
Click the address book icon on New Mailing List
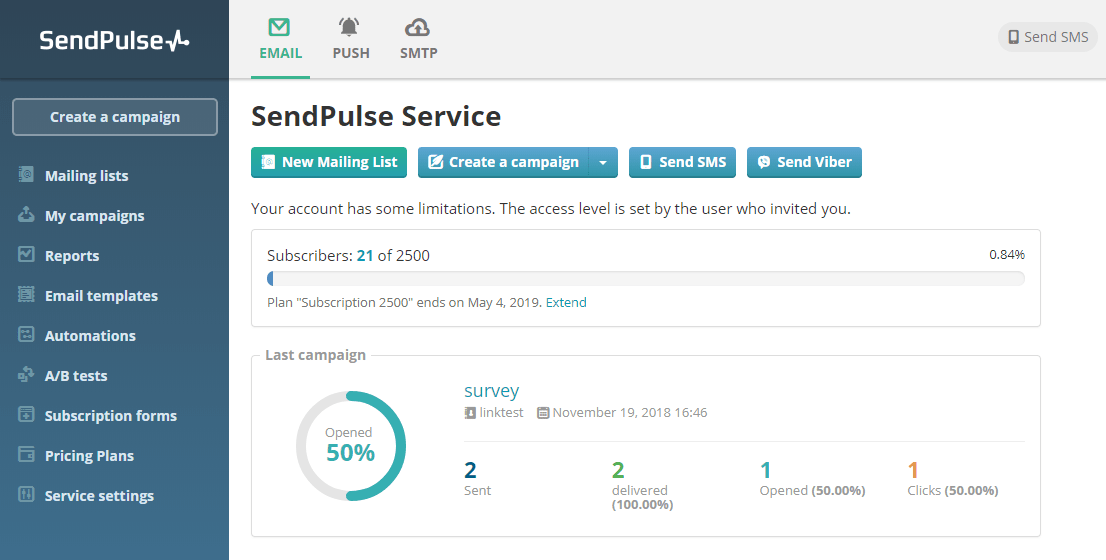coord(268,162)
